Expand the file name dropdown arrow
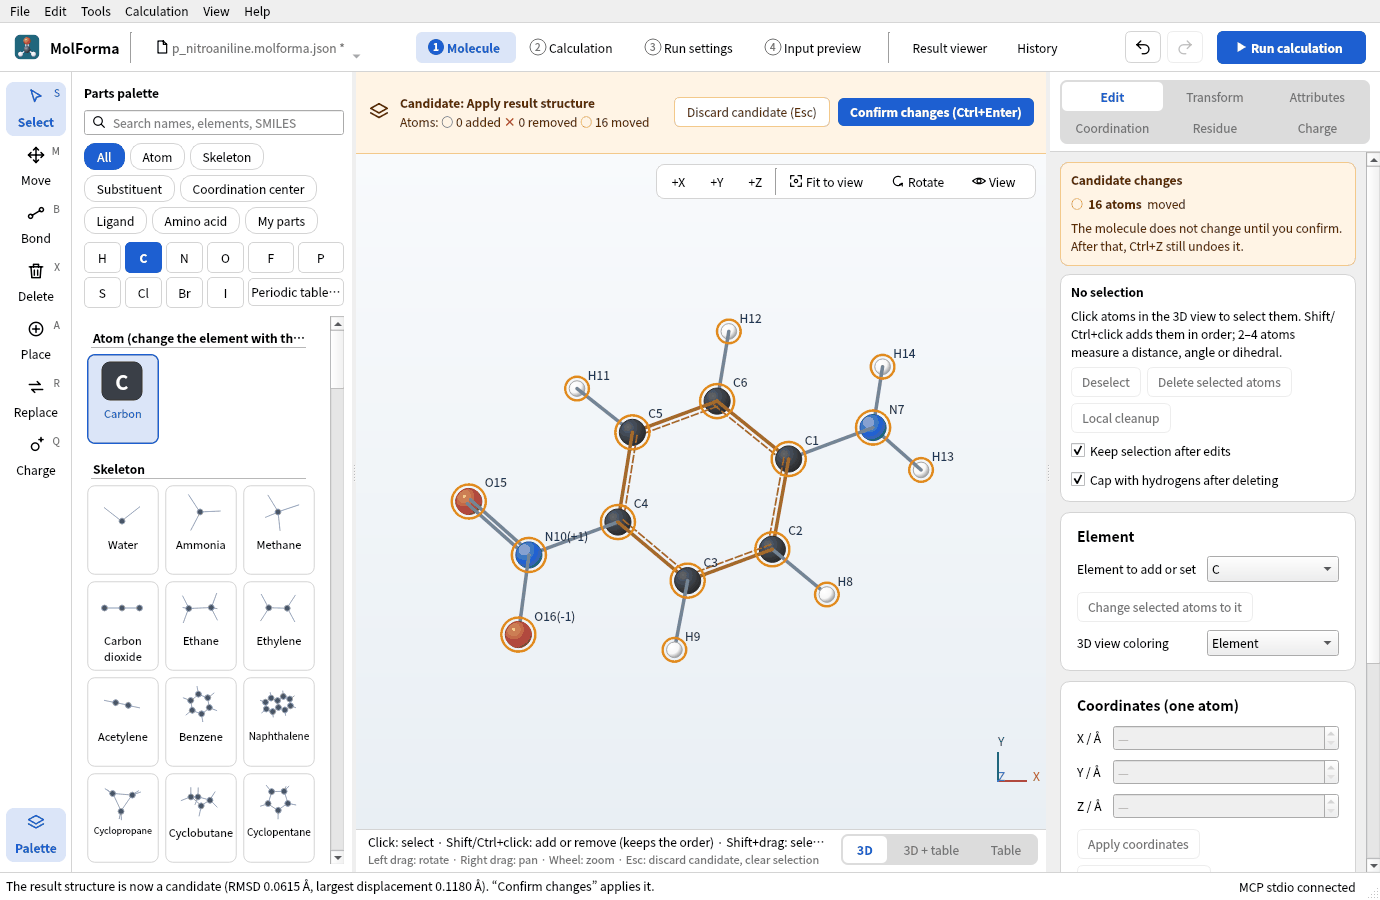The width and height of the screenshot is (1380, 900). 356,55
